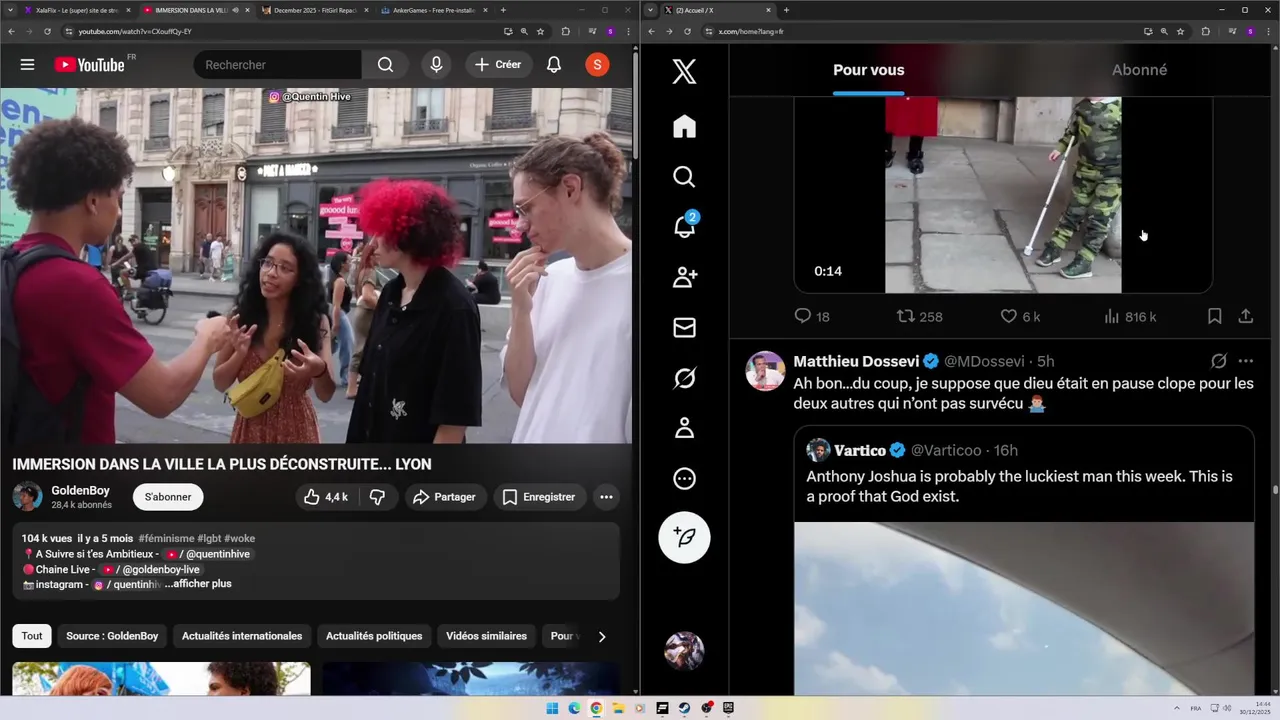Open X profile person icon
The width and height of the screenshot is (1280, 720).
pos(684,428)
